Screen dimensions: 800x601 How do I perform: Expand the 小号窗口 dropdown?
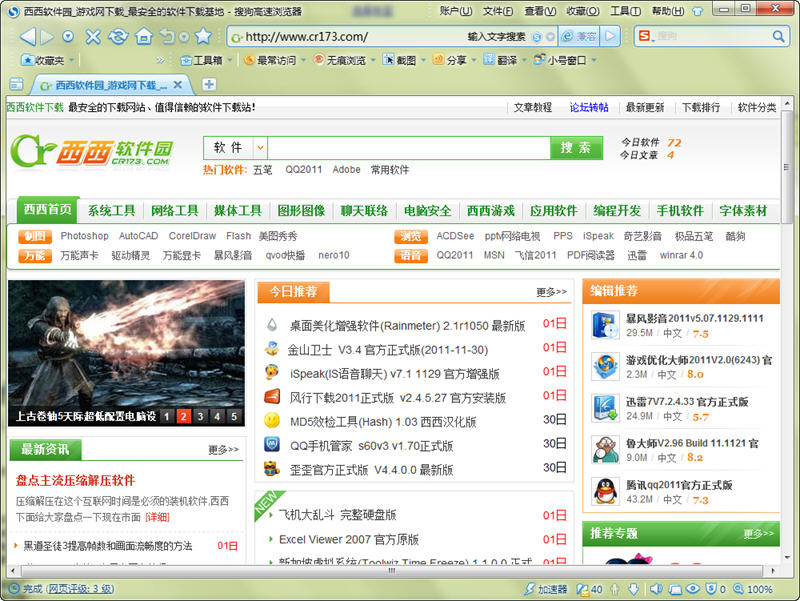coord(594,60)
